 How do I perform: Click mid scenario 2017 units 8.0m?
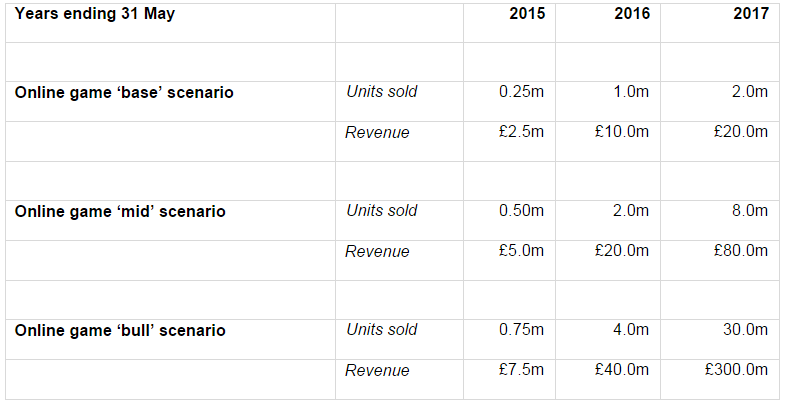coord(750,210)
